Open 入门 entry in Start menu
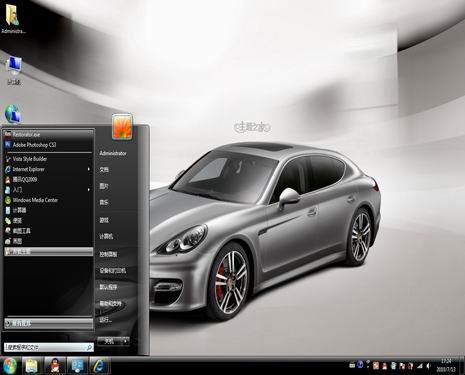This screenshot has height=375, width=465. (48, 190)
